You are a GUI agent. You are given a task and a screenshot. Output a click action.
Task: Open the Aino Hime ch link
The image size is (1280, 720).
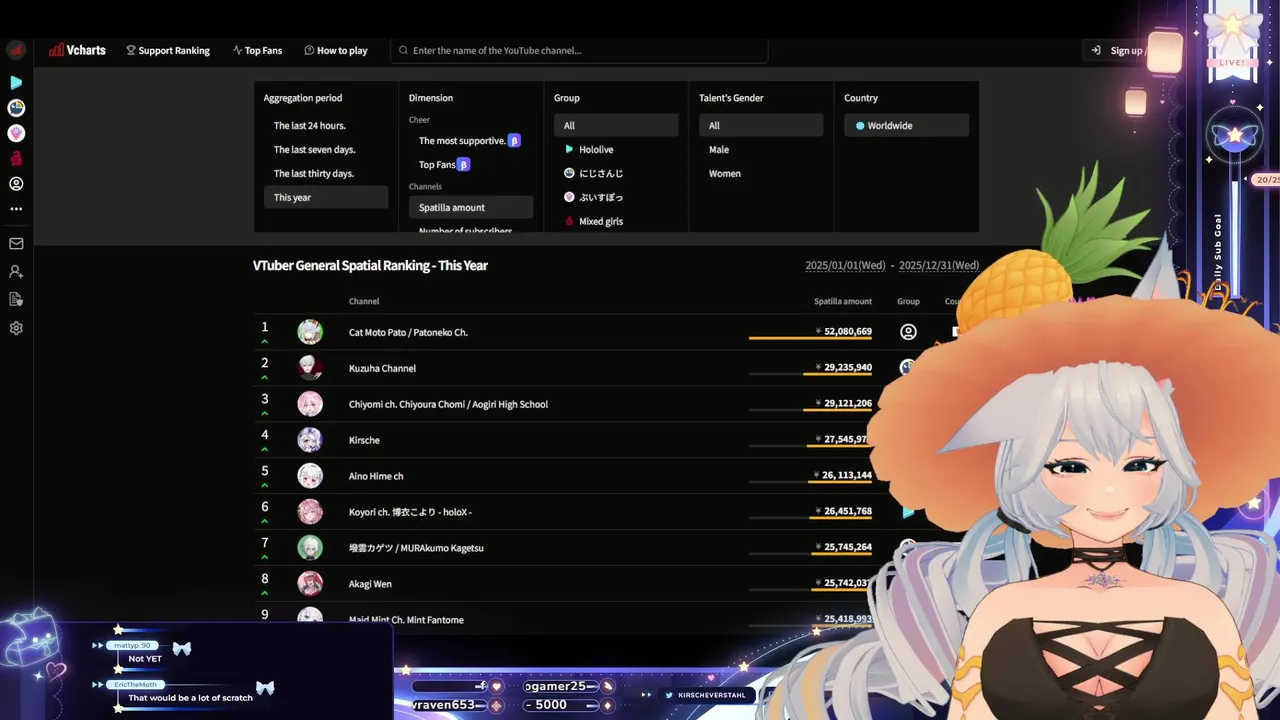(376, 476)
